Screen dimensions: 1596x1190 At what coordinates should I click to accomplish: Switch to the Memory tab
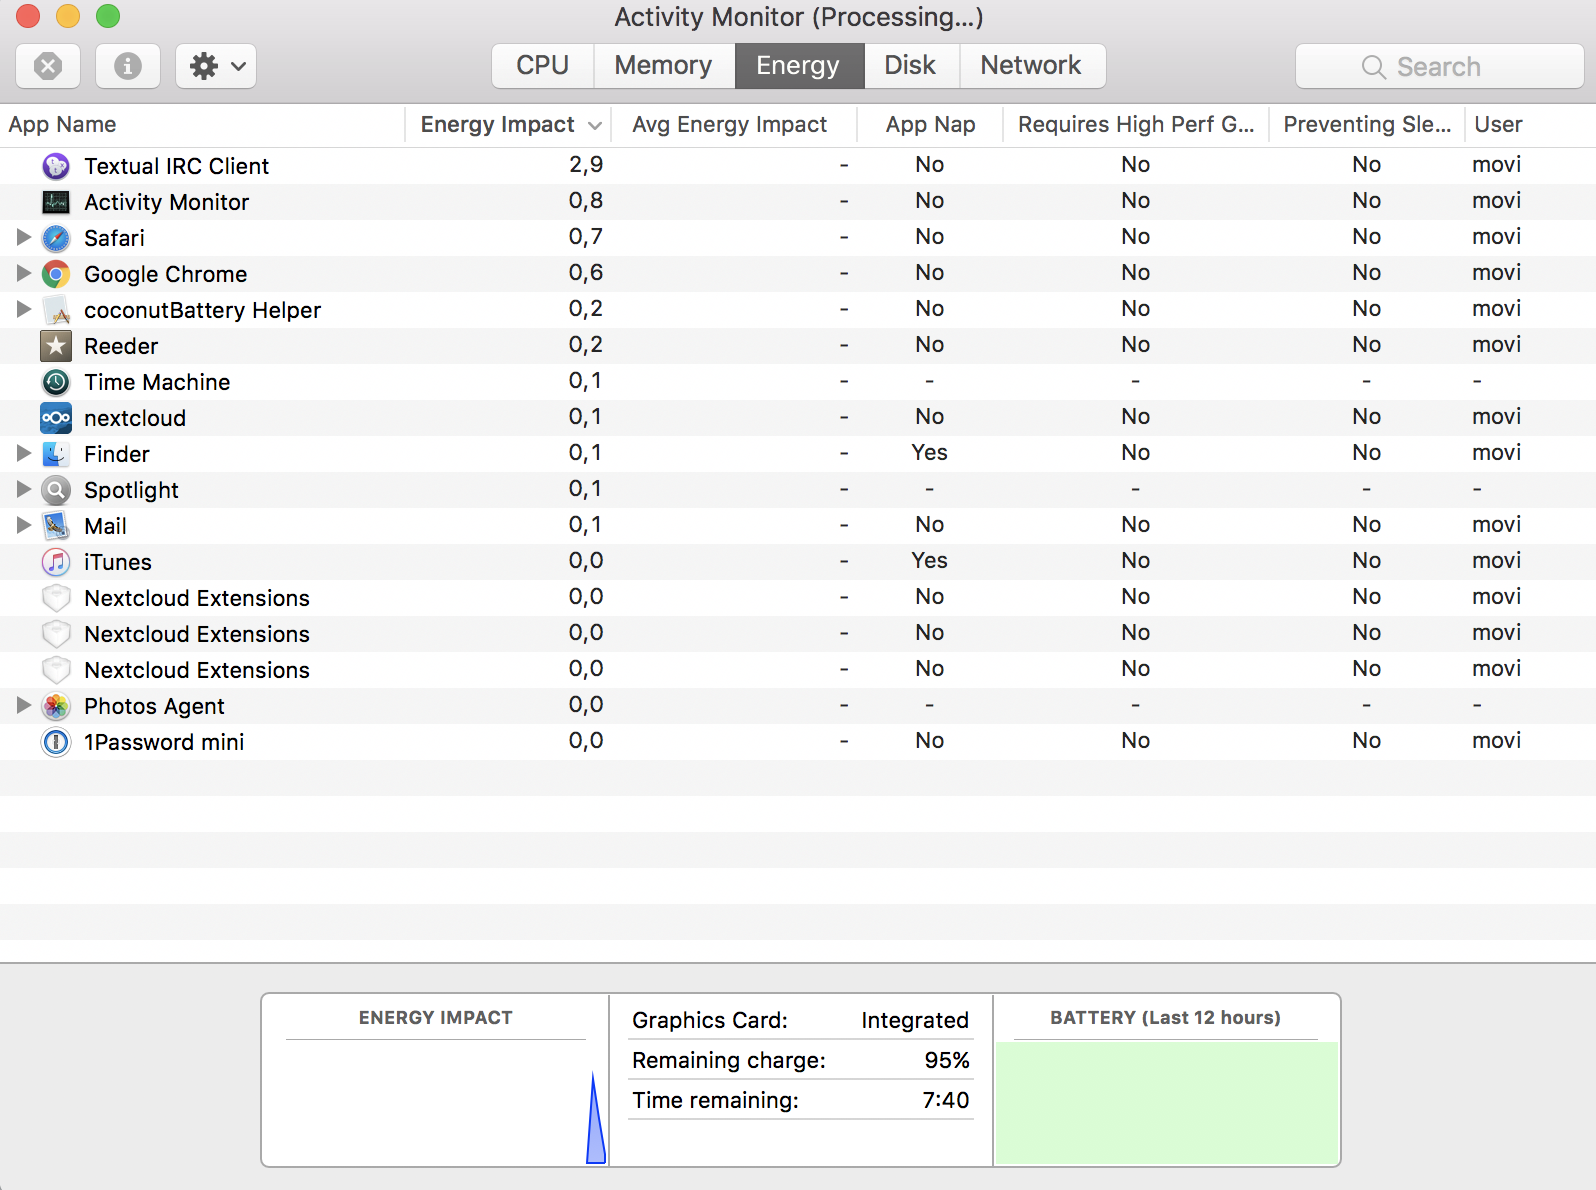point(663,66)
